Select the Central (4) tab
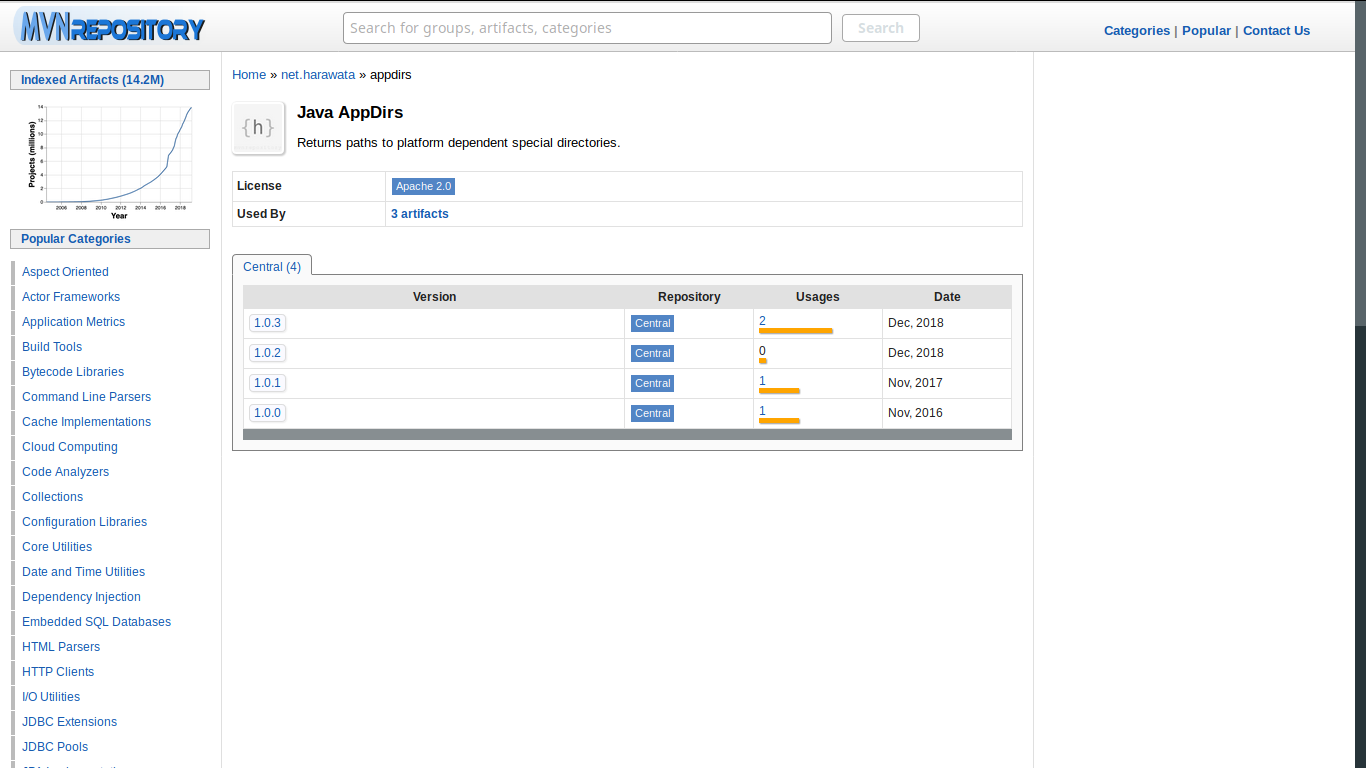 (x=272, y=266)
